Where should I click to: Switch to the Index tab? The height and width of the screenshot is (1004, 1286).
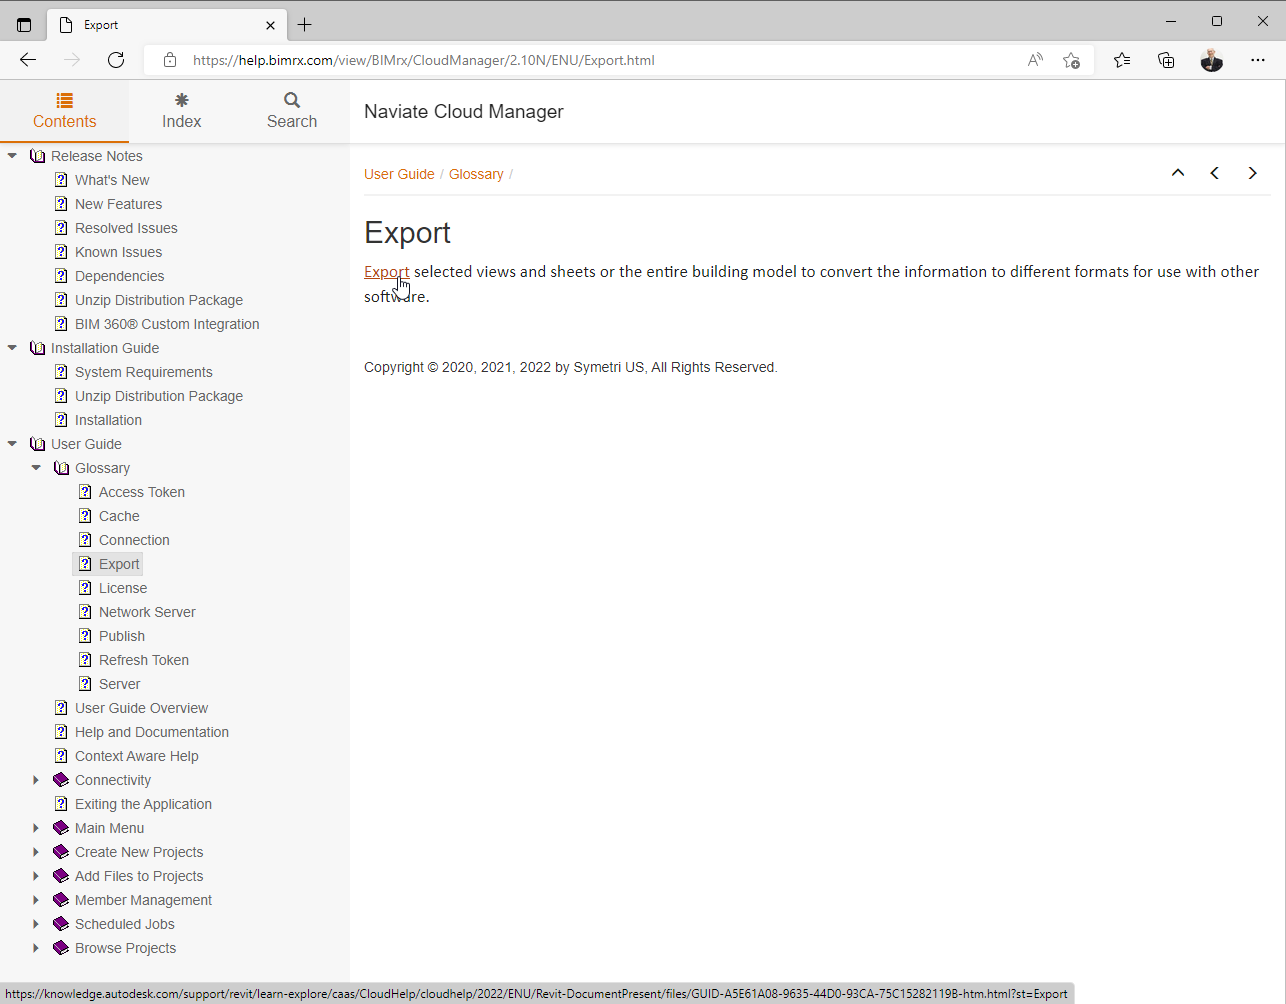coord(181,111)
